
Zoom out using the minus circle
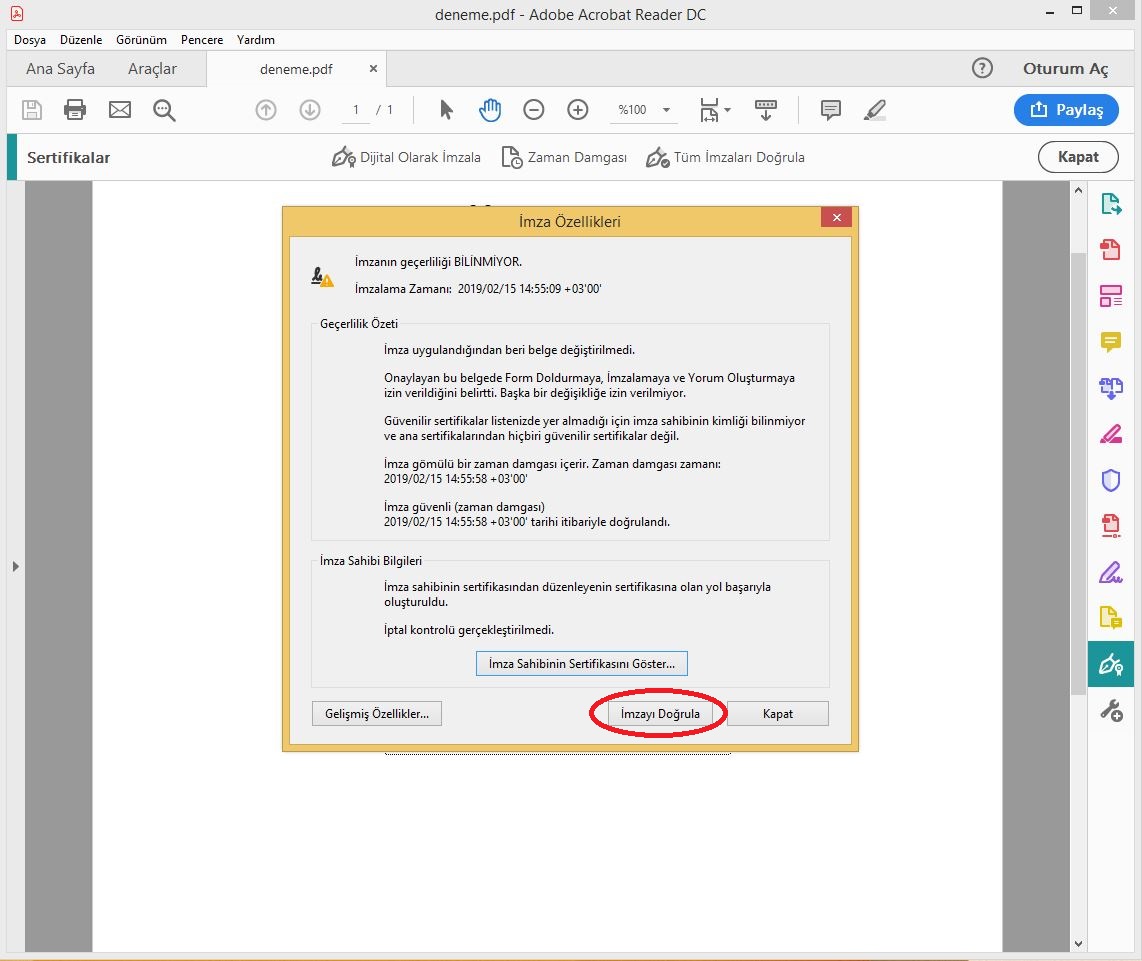pyautogui.click(x=534, y=110)
